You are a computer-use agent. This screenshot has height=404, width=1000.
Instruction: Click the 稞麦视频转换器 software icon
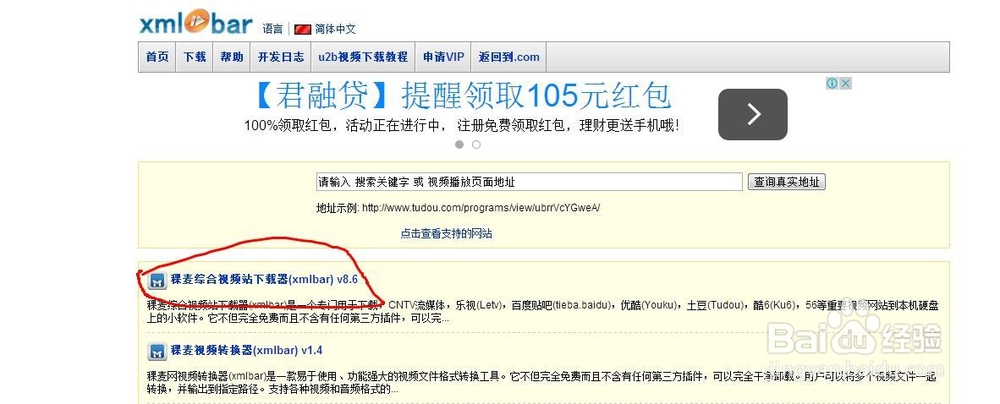(x=157, y=352)
